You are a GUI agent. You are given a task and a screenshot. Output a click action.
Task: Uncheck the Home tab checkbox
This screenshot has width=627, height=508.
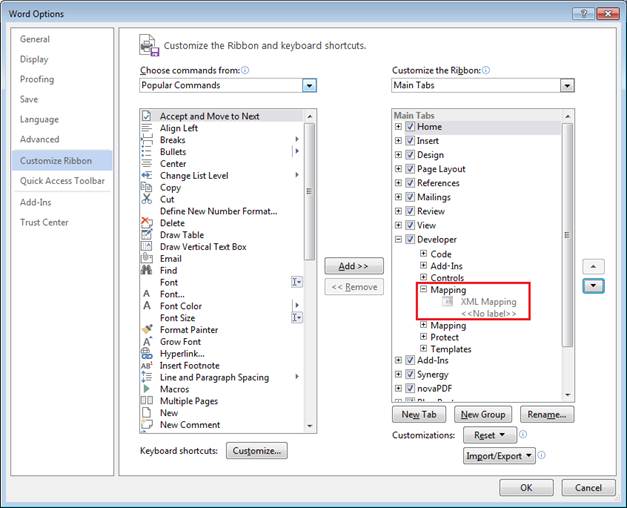410,127
